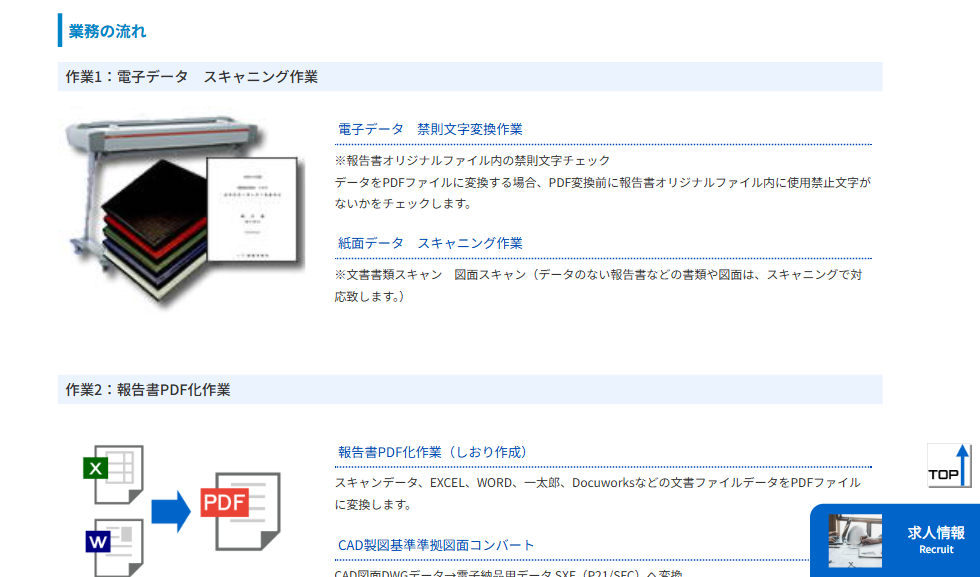
Task: Open 紙面データ スキャニング作業 link
Action: point(430,243)
